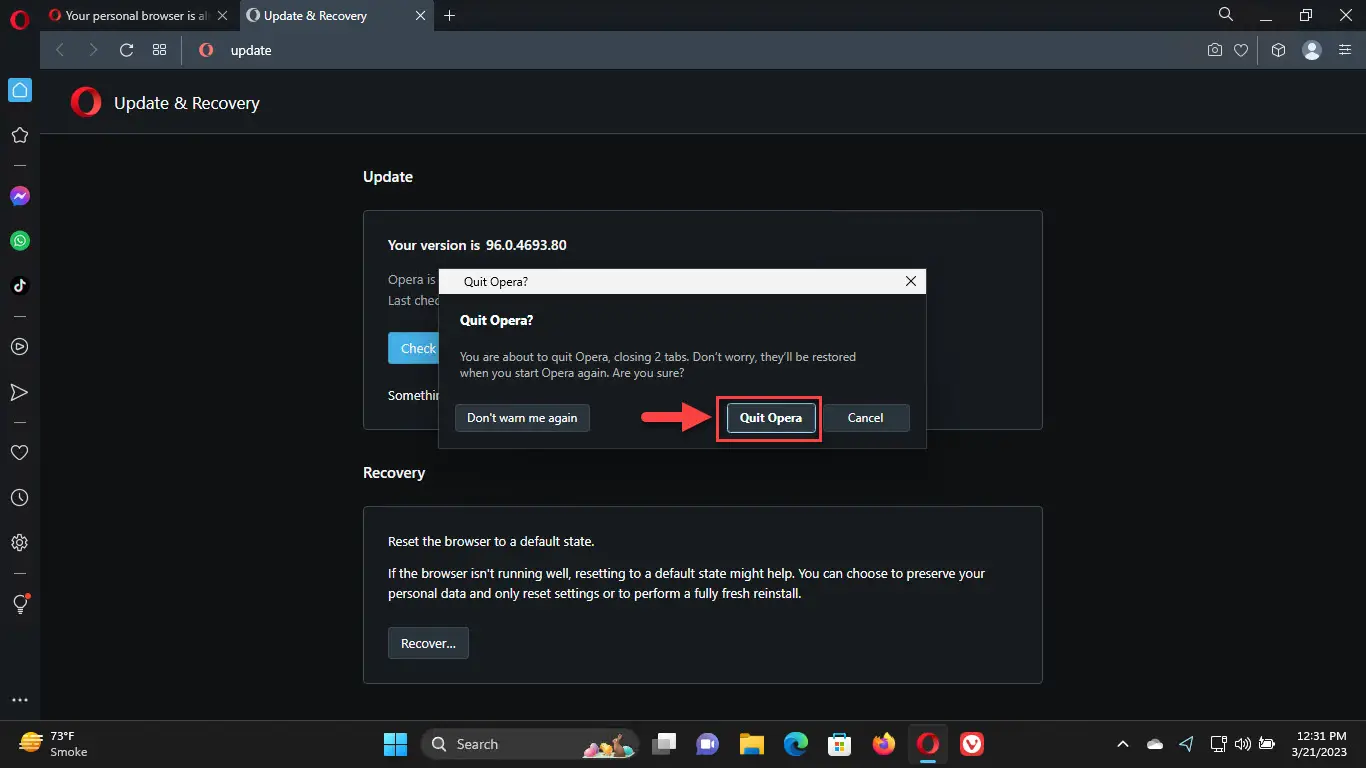Click the taskbar Search box

tap(530, 744)
